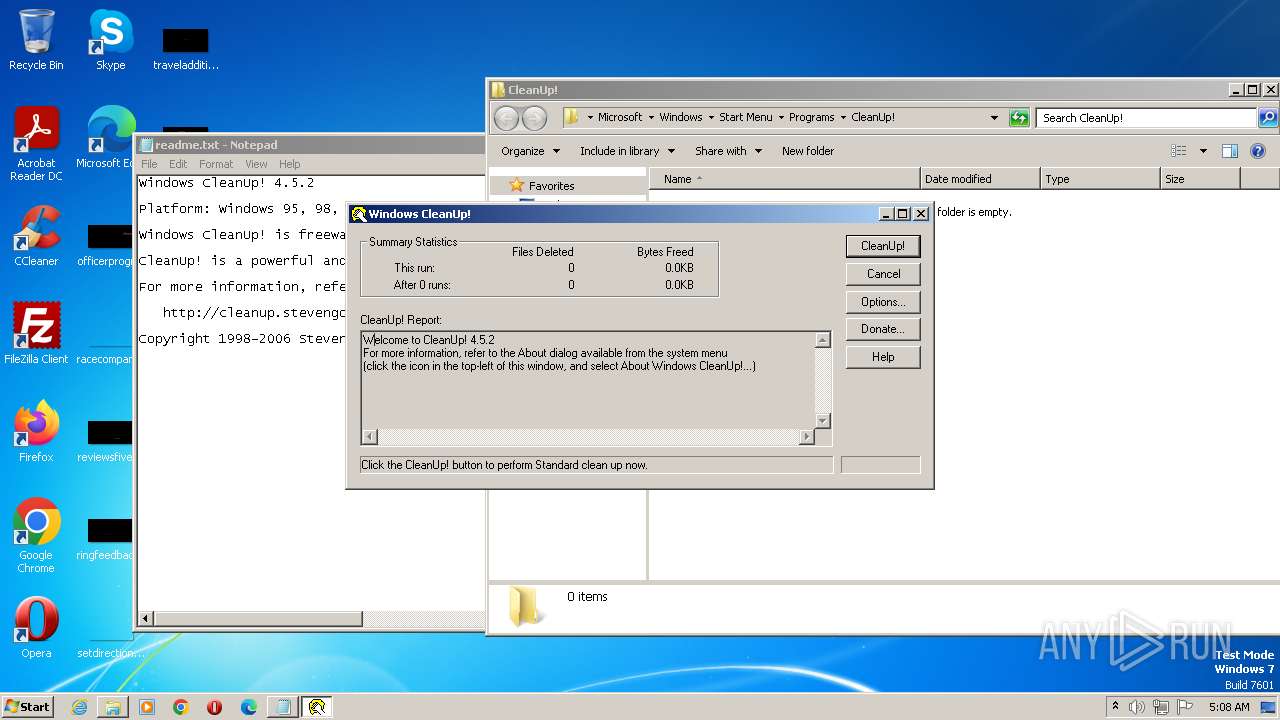Expand the Organize dropdown menu
Screen dimensions: 1280x720
(x=530, y=151)
